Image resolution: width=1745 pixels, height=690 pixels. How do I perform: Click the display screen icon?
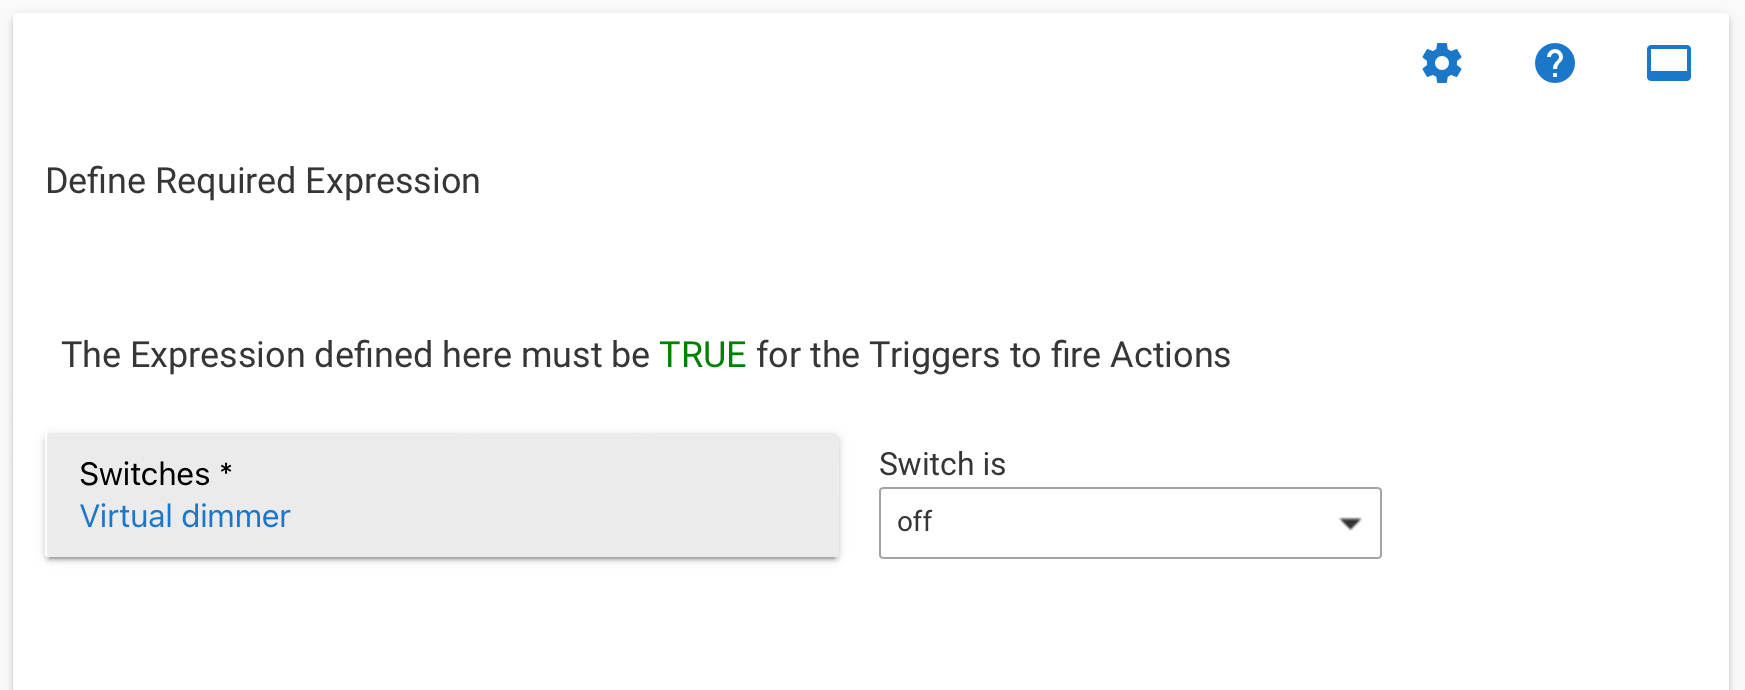[x=1669, y=63]
